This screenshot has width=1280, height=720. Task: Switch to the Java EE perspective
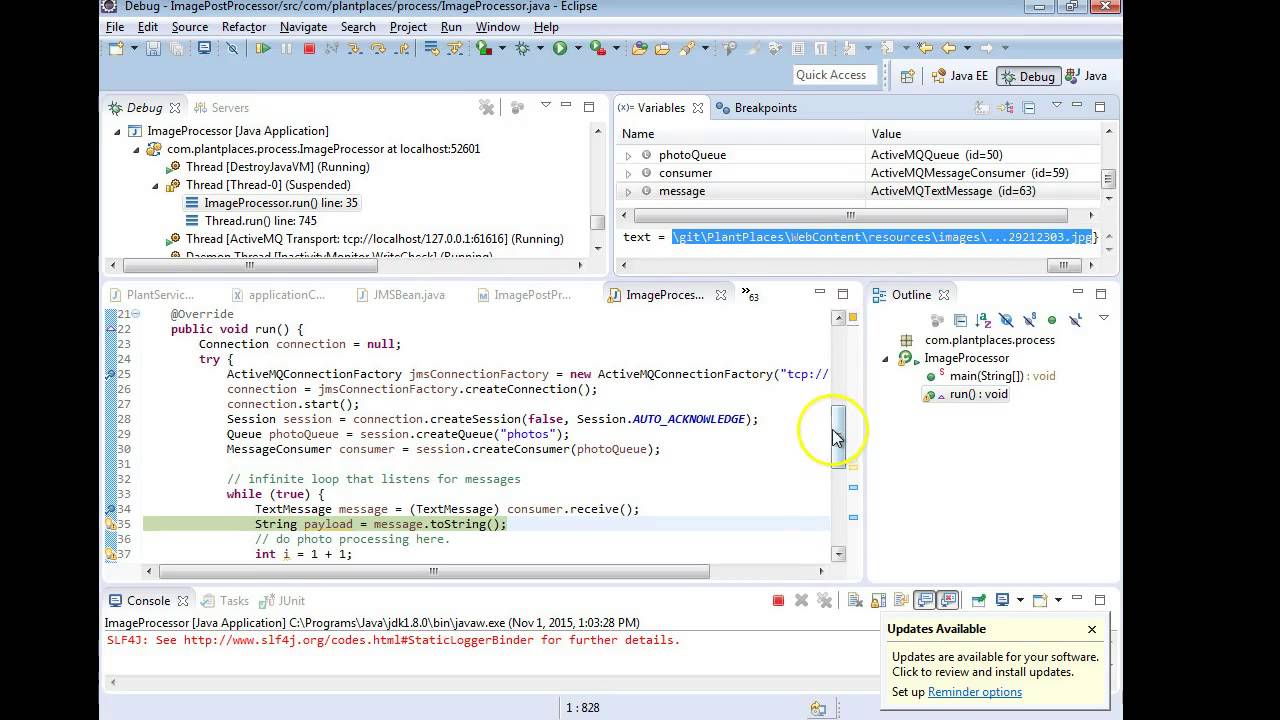pyautogui.click(x=958, y=76)
